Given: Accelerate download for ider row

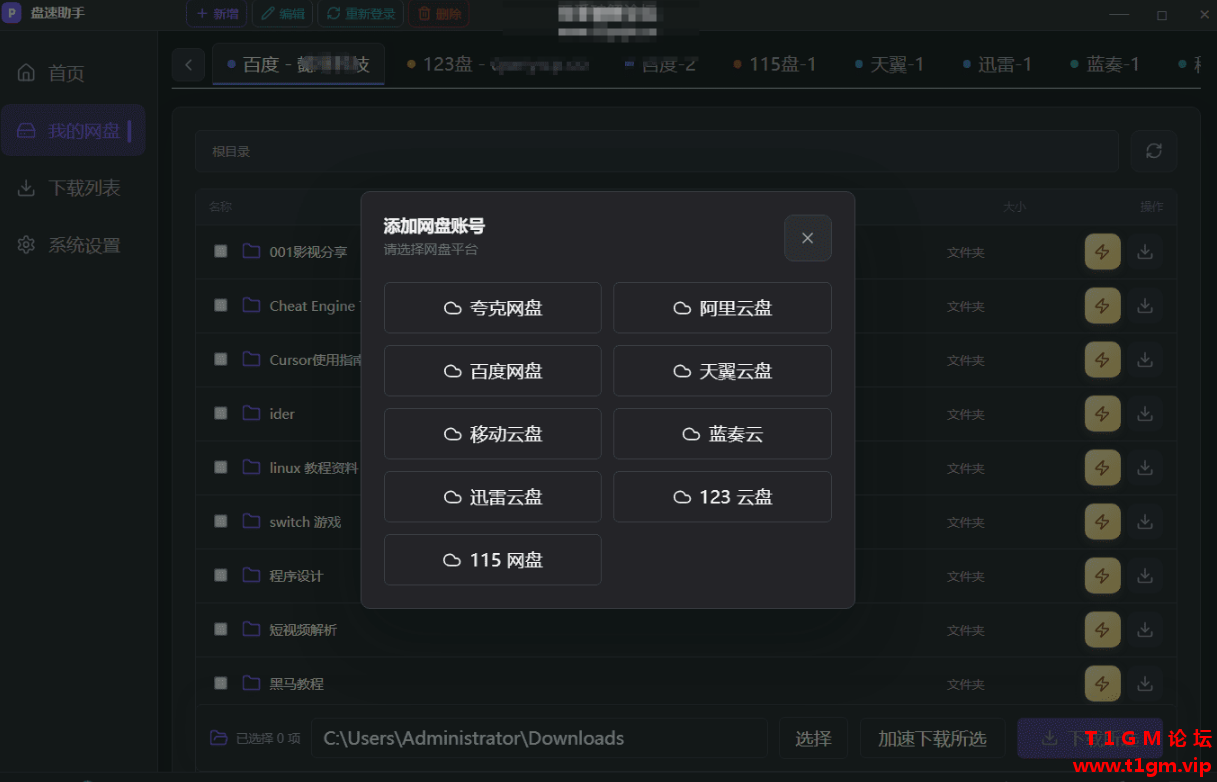Looking at the screenshot, I should [x=1103, y=414].
